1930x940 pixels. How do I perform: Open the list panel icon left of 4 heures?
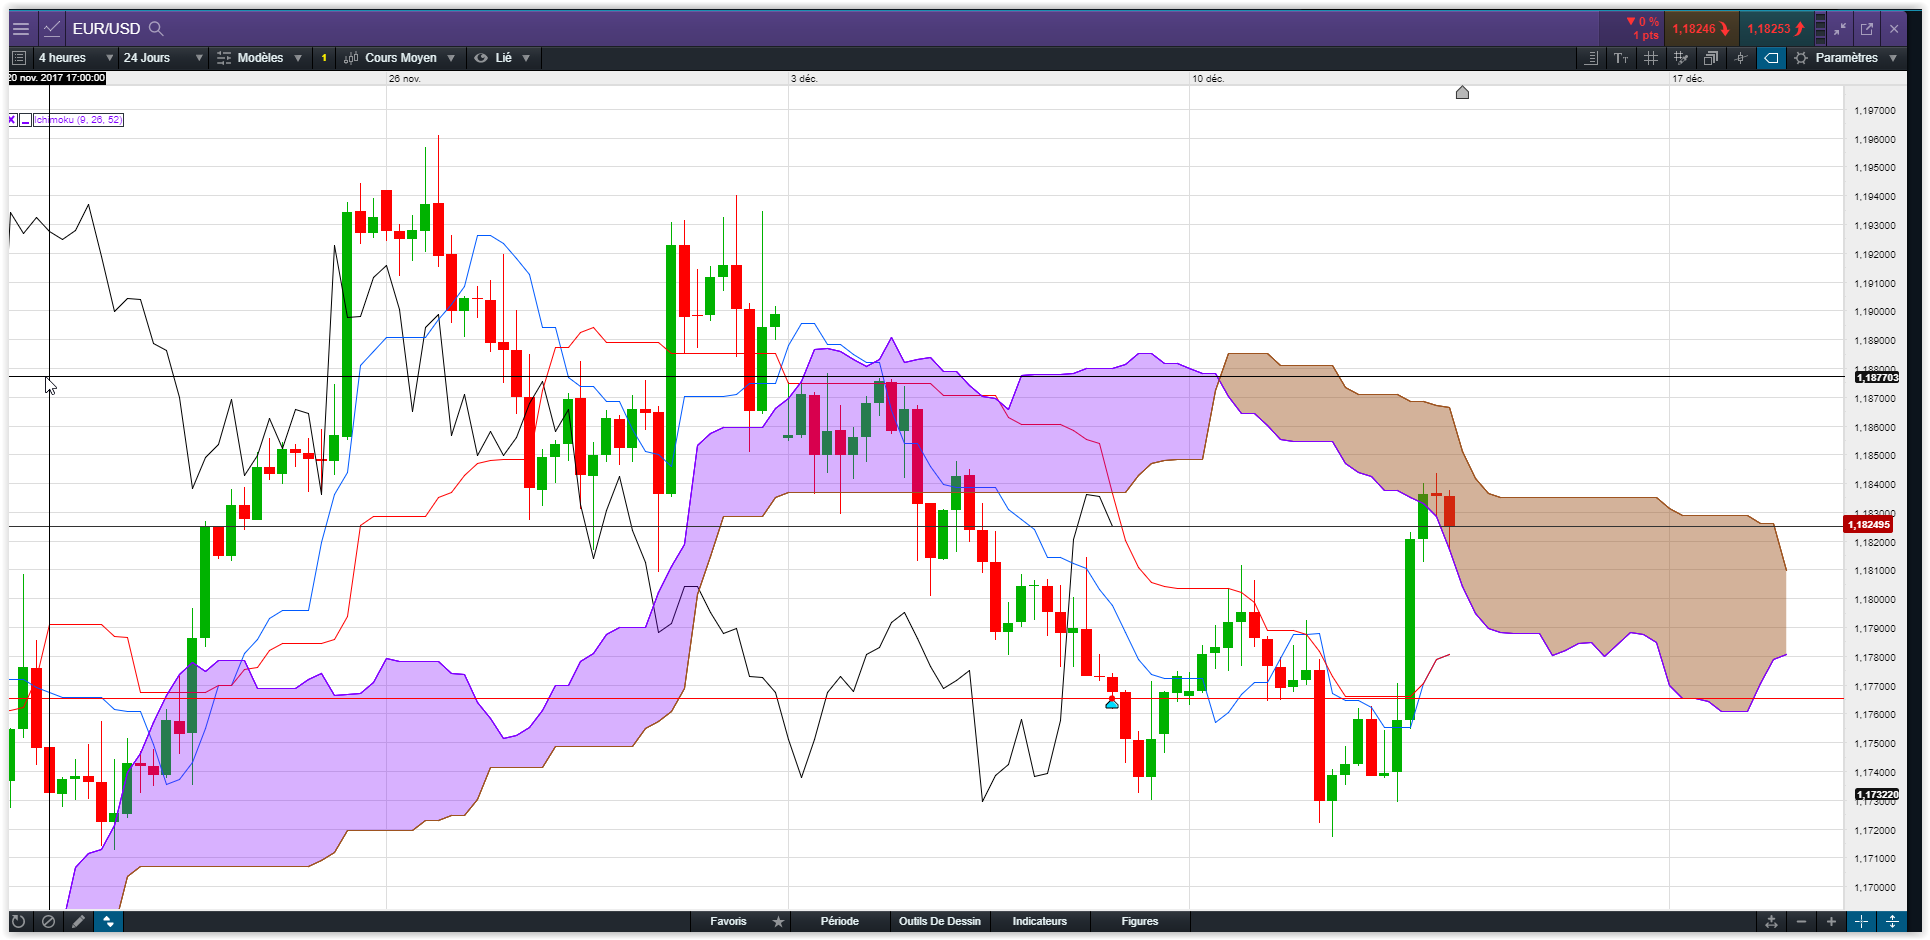(x=19, y=58)
